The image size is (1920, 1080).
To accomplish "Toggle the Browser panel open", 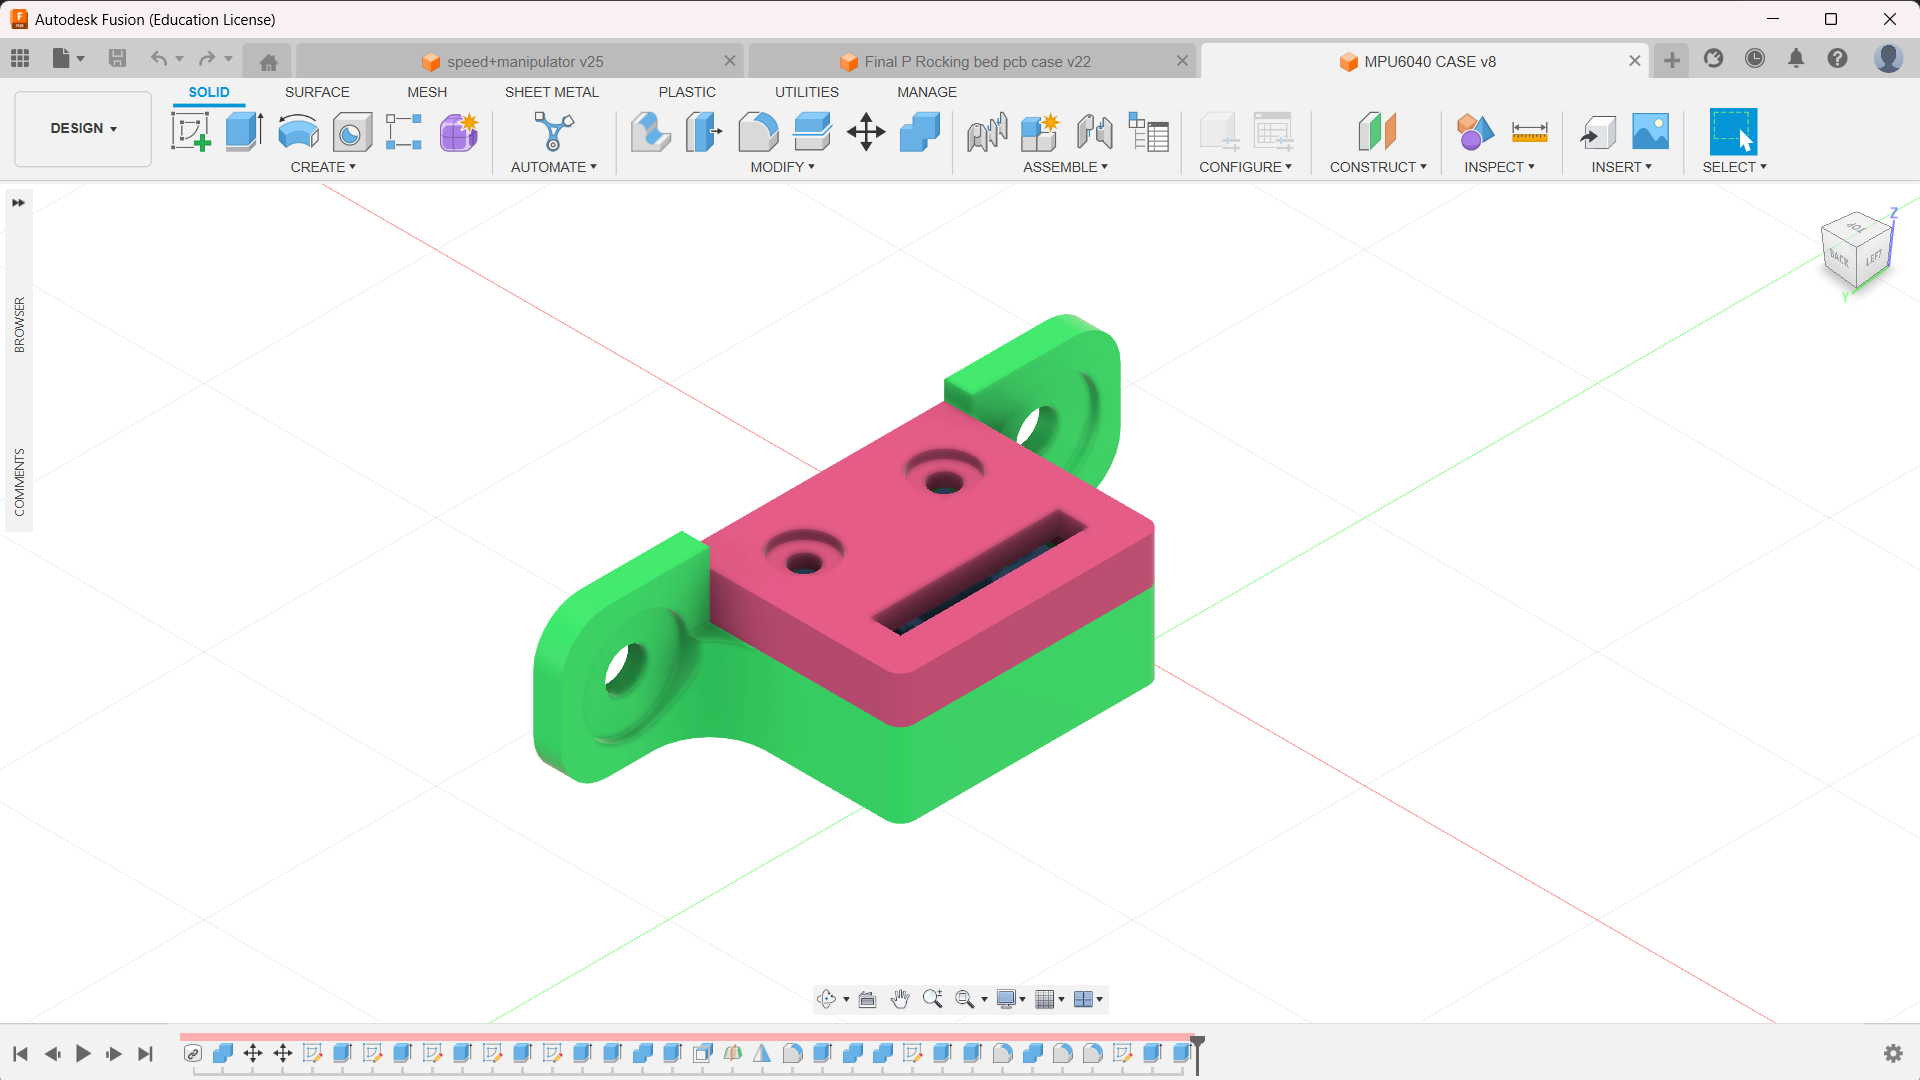I will pos(19,324).
